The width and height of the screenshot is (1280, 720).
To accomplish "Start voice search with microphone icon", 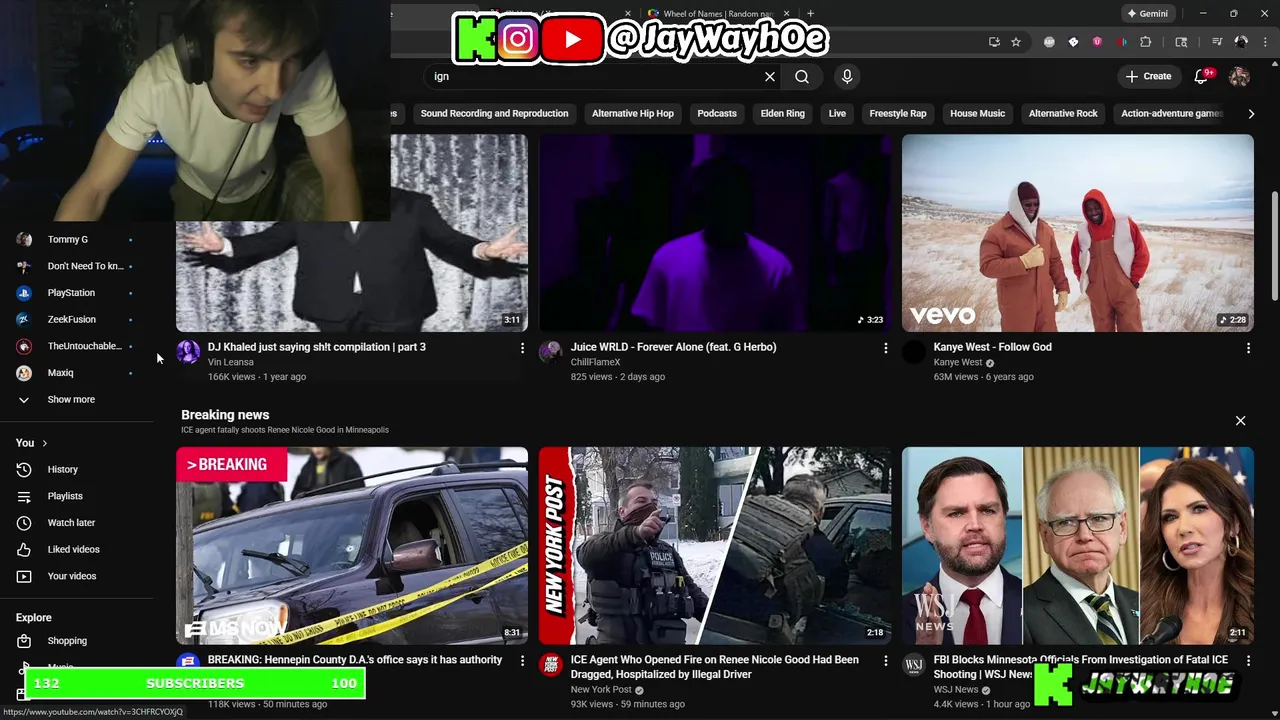I will (x=847, y=76).
